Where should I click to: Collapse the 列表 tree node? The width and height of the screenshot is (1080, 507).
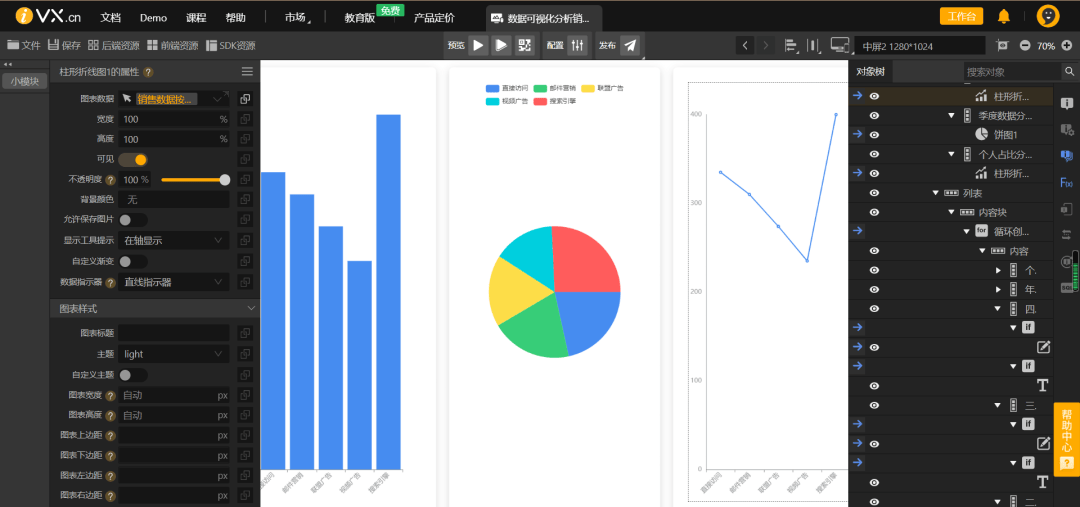tap(936, 193)
